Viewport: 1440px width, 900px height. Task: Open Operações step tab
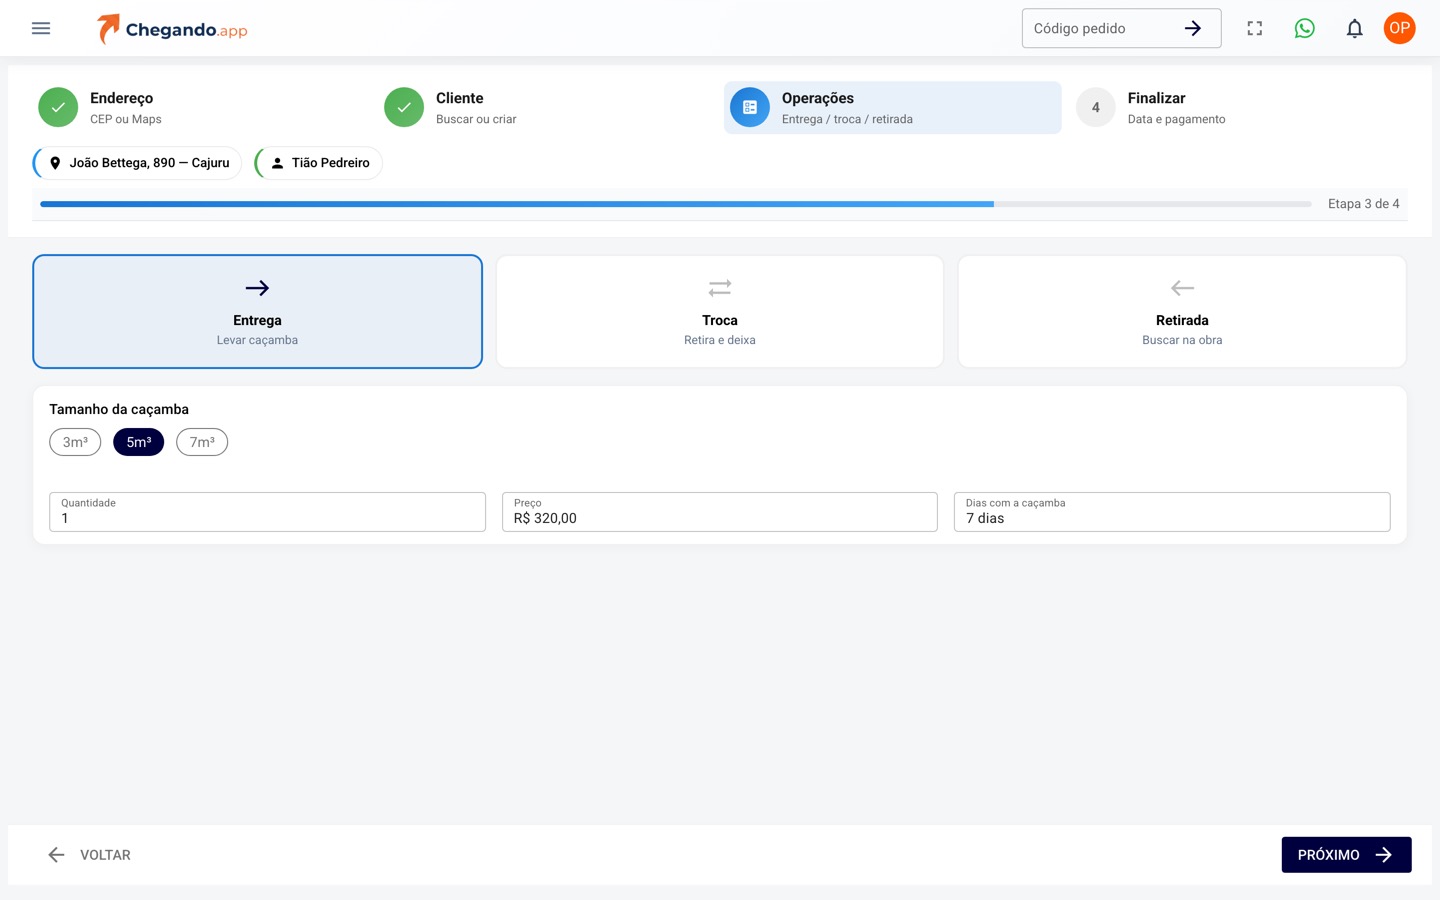click(893, 107)
